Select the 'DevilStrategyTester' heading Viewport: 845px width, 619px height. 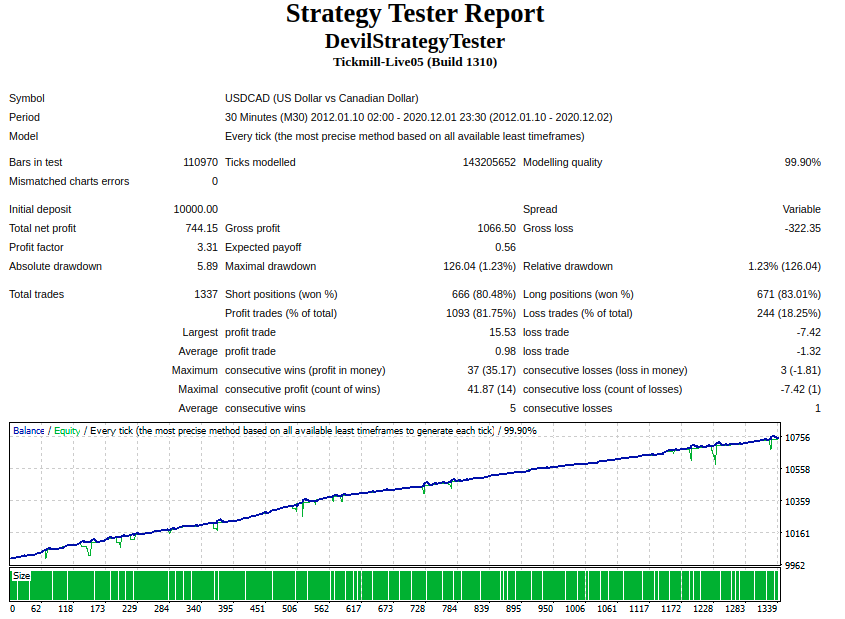414,41
